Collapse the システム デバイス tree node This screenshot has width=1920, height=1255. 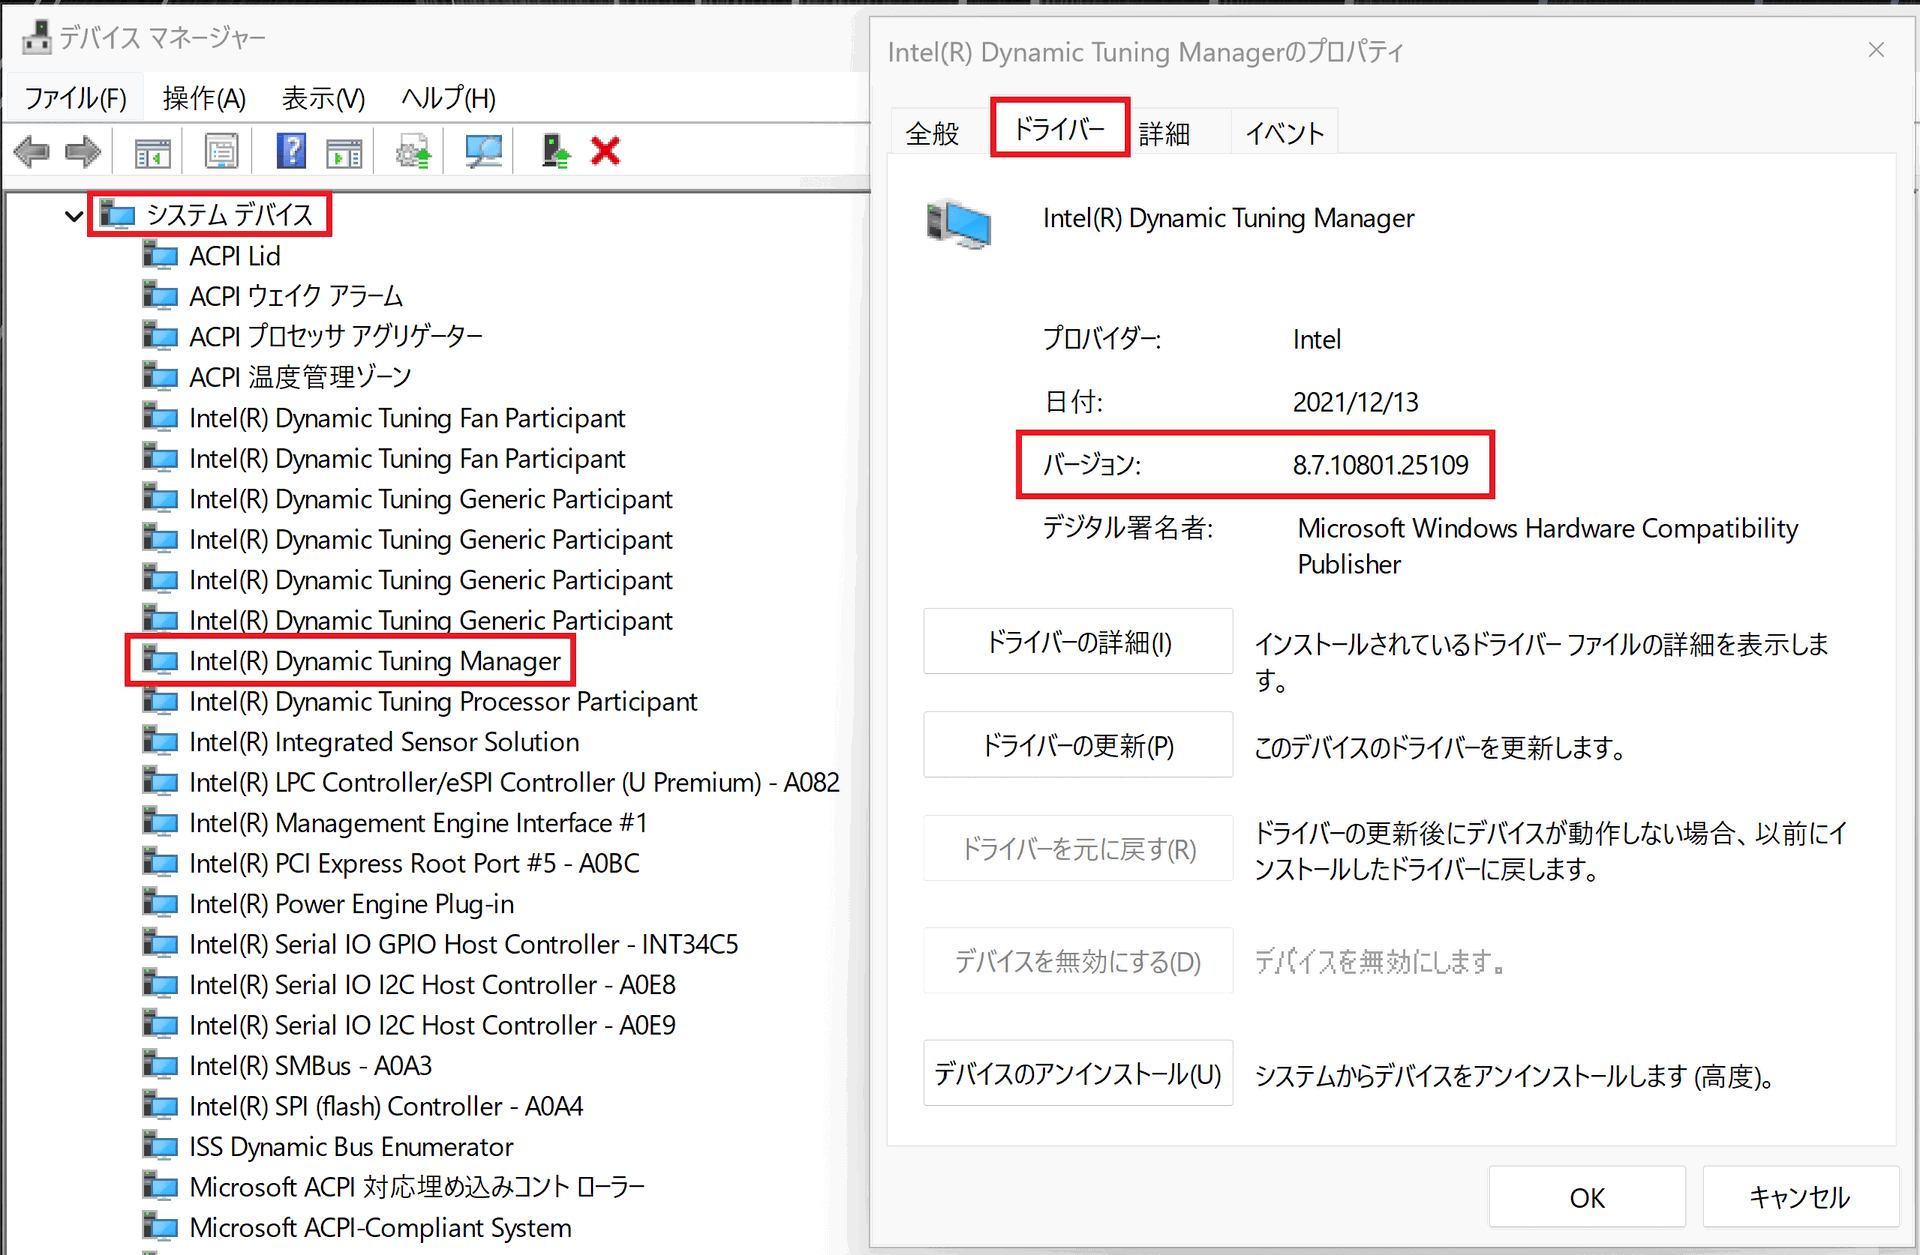[x=73, y=215]
